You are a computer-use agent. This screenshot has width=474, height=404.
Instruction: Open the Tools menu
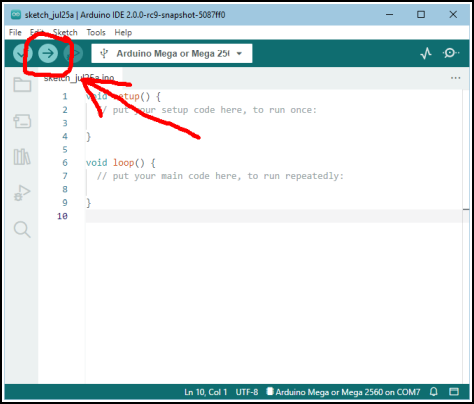click(96, 33)
